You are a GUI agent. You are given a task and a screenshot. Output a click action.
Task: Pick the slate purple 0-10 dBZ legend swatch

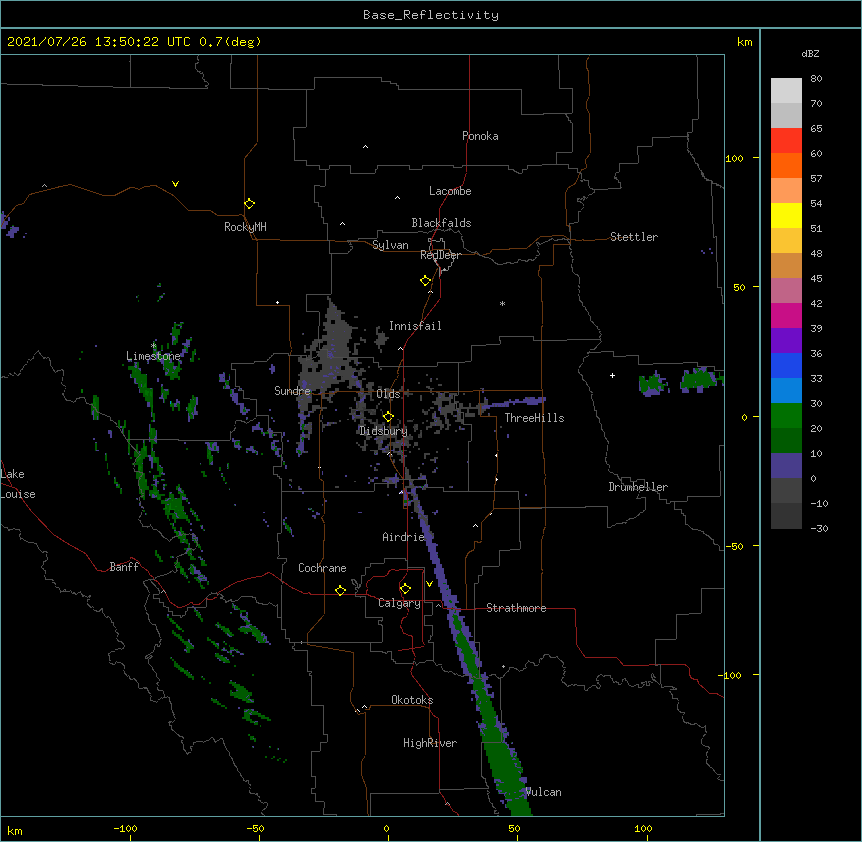click(786, 466)
